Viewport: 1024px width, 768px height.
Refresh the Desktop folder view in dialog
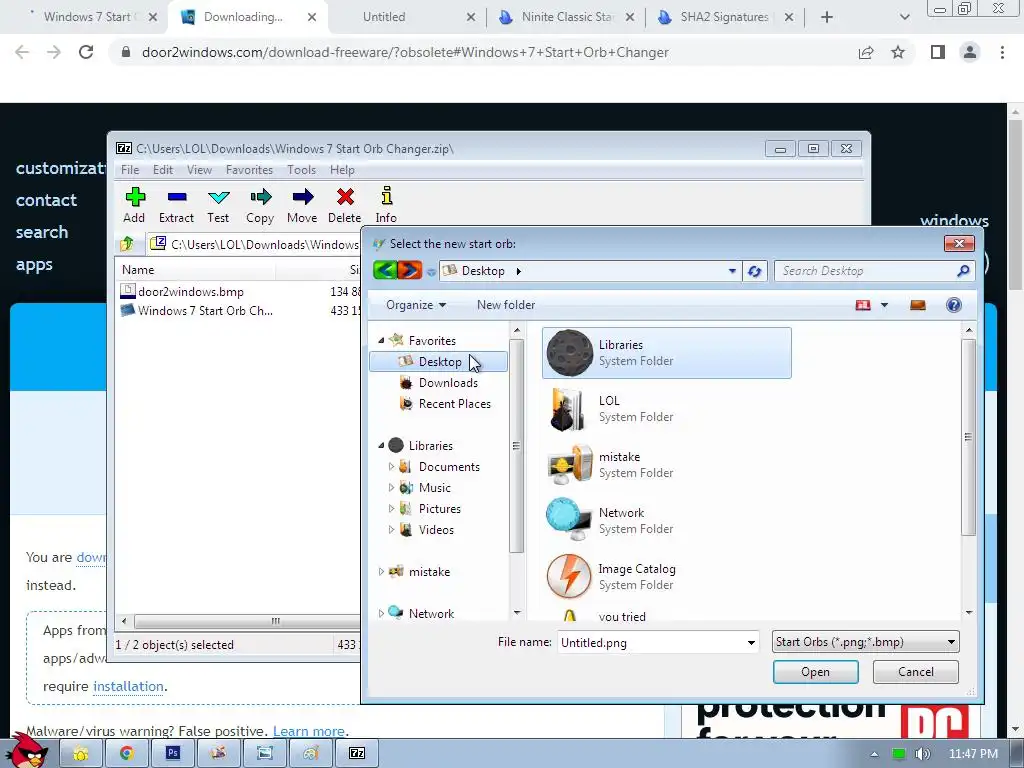tap(754, 271)
